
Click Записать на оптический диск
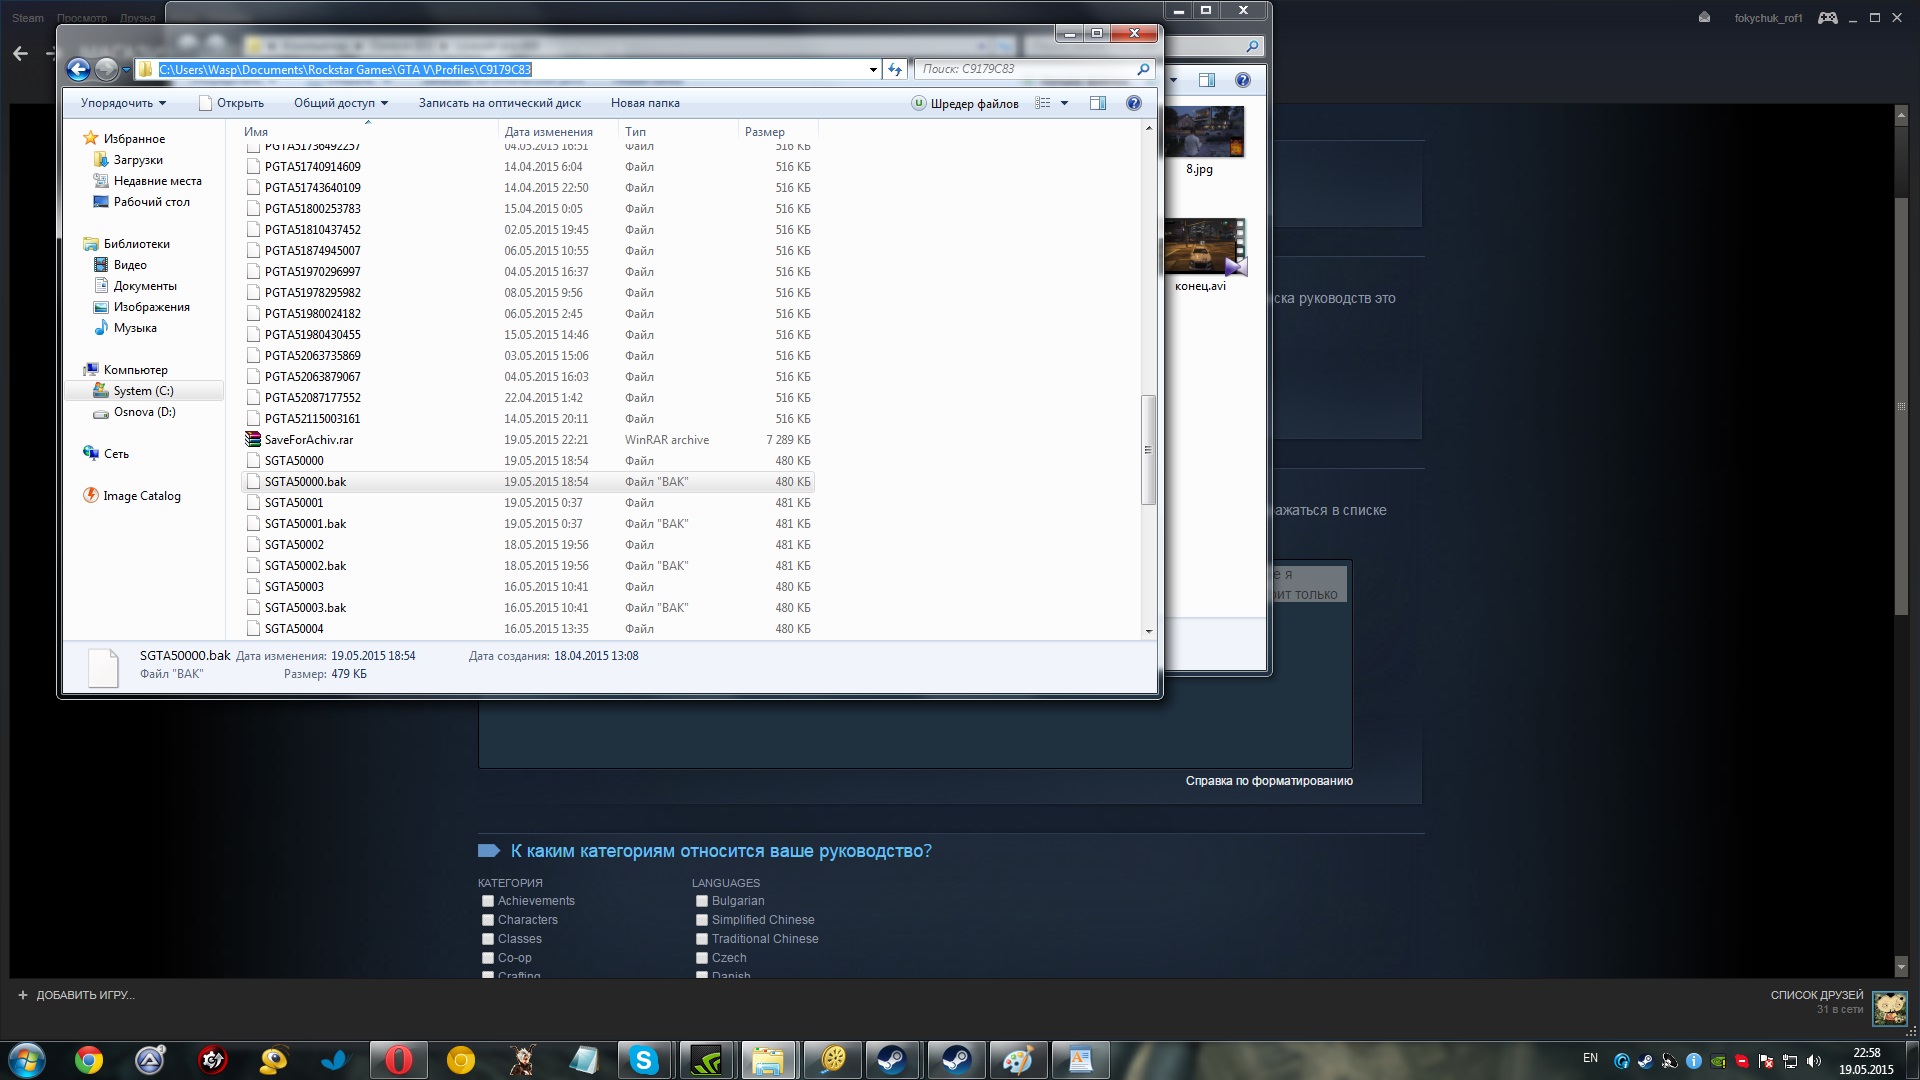coord(500,103)
